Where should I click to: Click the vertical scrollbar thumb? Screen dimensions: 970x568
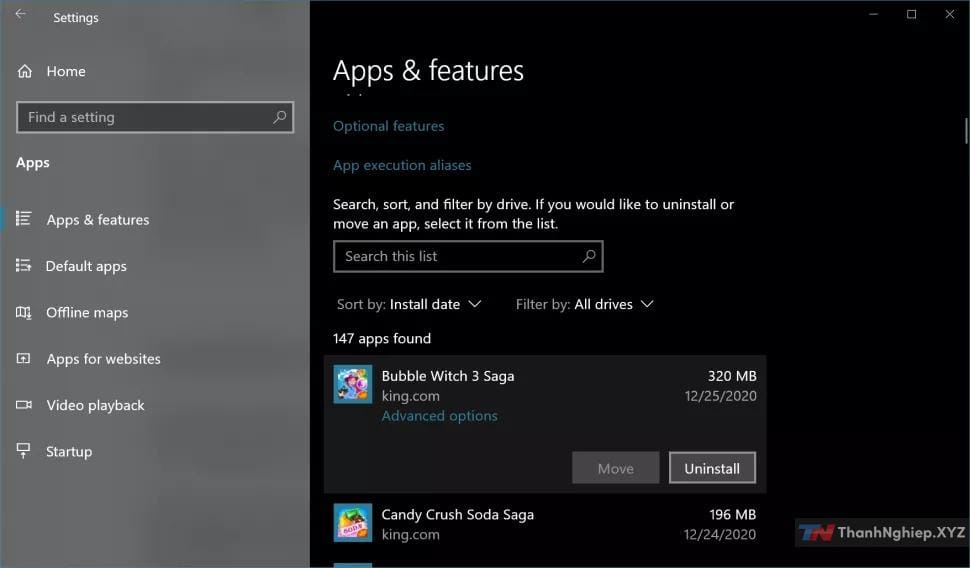coord(966,131)
